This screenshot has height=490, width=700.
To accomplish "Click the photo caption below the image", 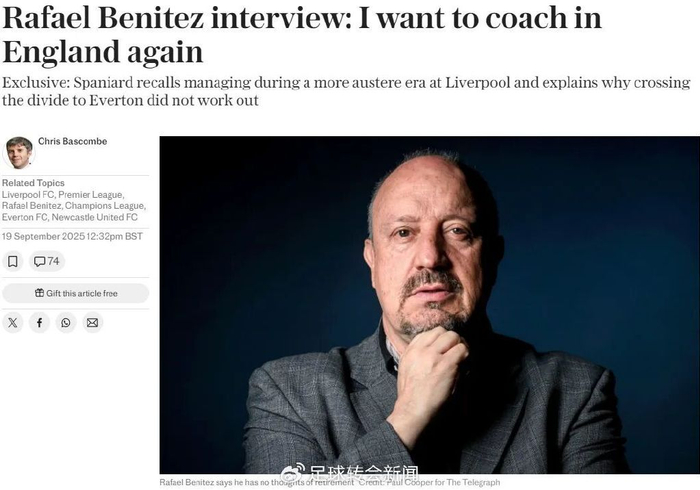I will 330,482.
